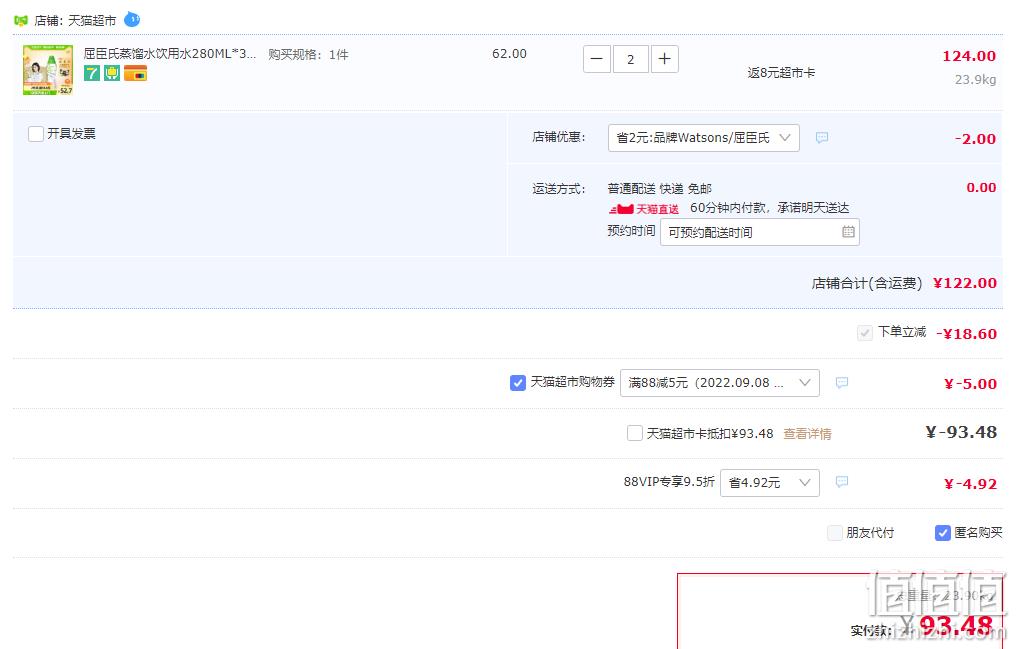Uncheck the 匿名购买 checkbox
1016x649 pixels.
point(943,533)
